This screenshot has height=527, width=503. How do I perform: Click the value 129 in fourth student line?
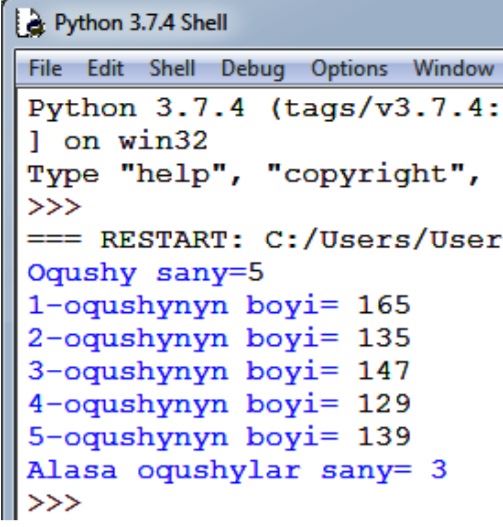(384, 404)
